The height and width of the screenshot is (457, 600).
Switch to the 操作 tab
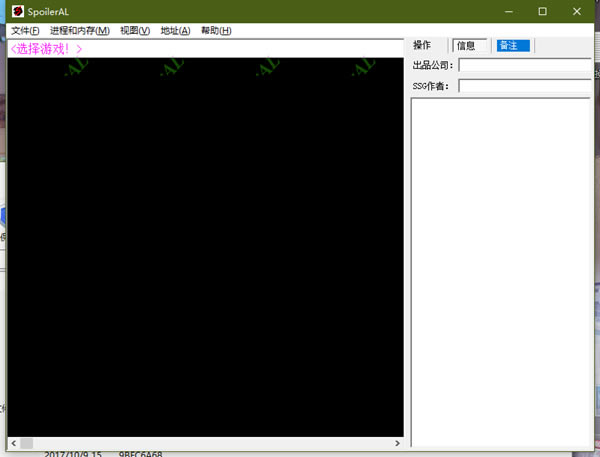(x=422, y=45)
